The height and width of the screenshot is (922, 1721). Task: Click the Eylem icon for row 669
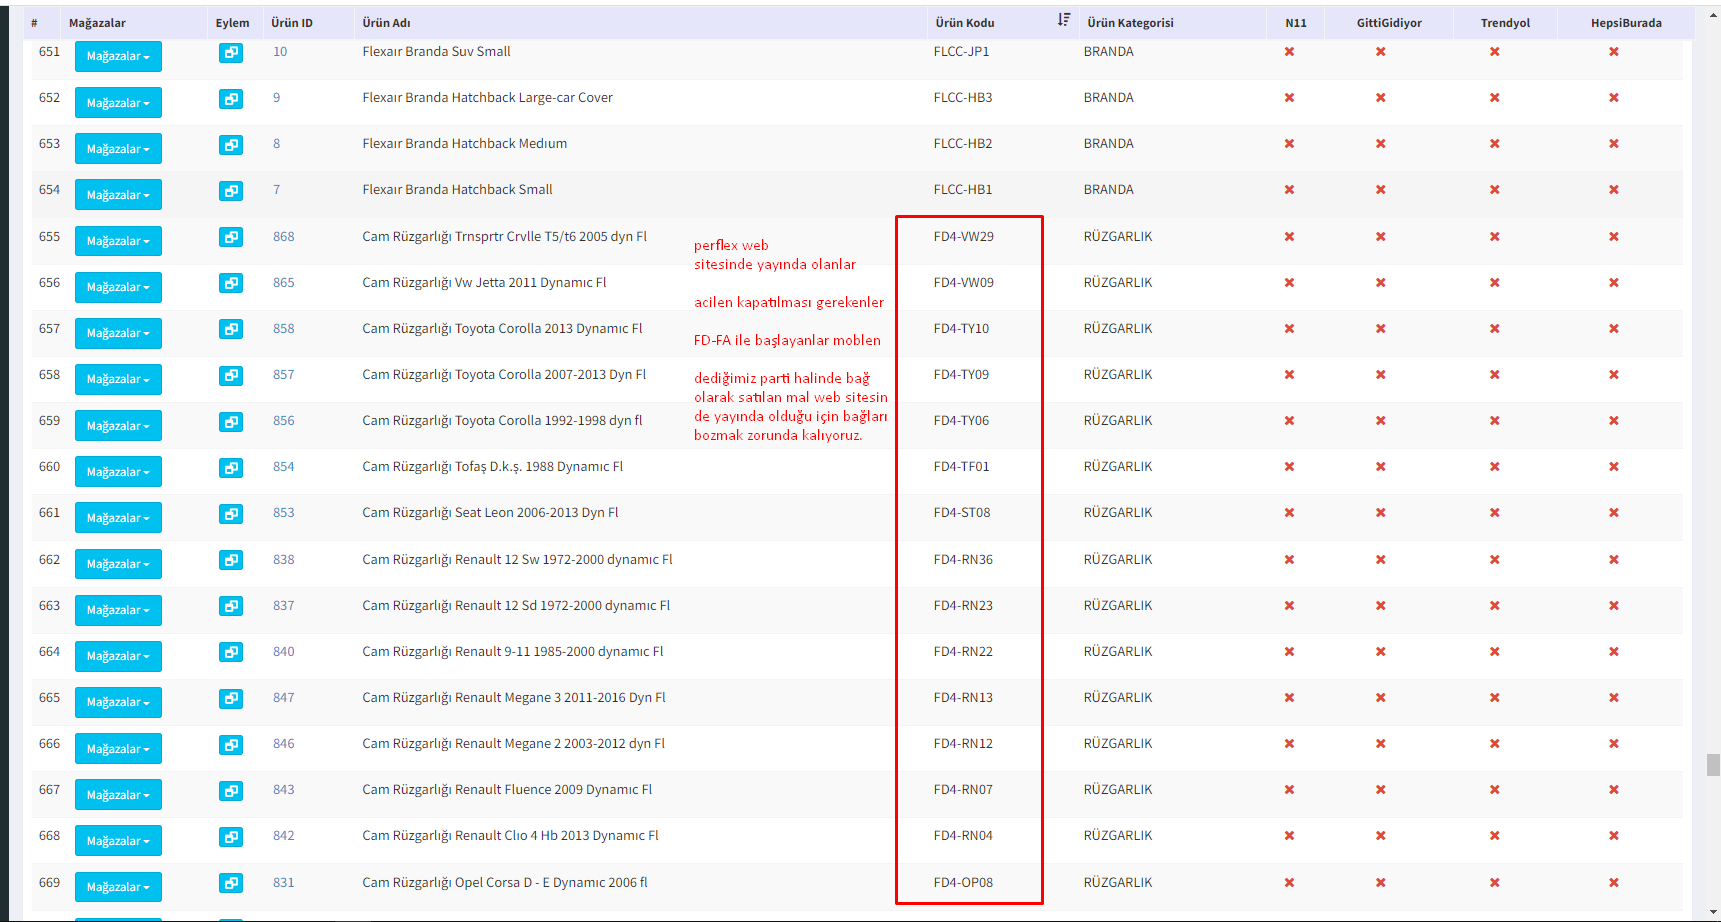(x=231, y=884)
